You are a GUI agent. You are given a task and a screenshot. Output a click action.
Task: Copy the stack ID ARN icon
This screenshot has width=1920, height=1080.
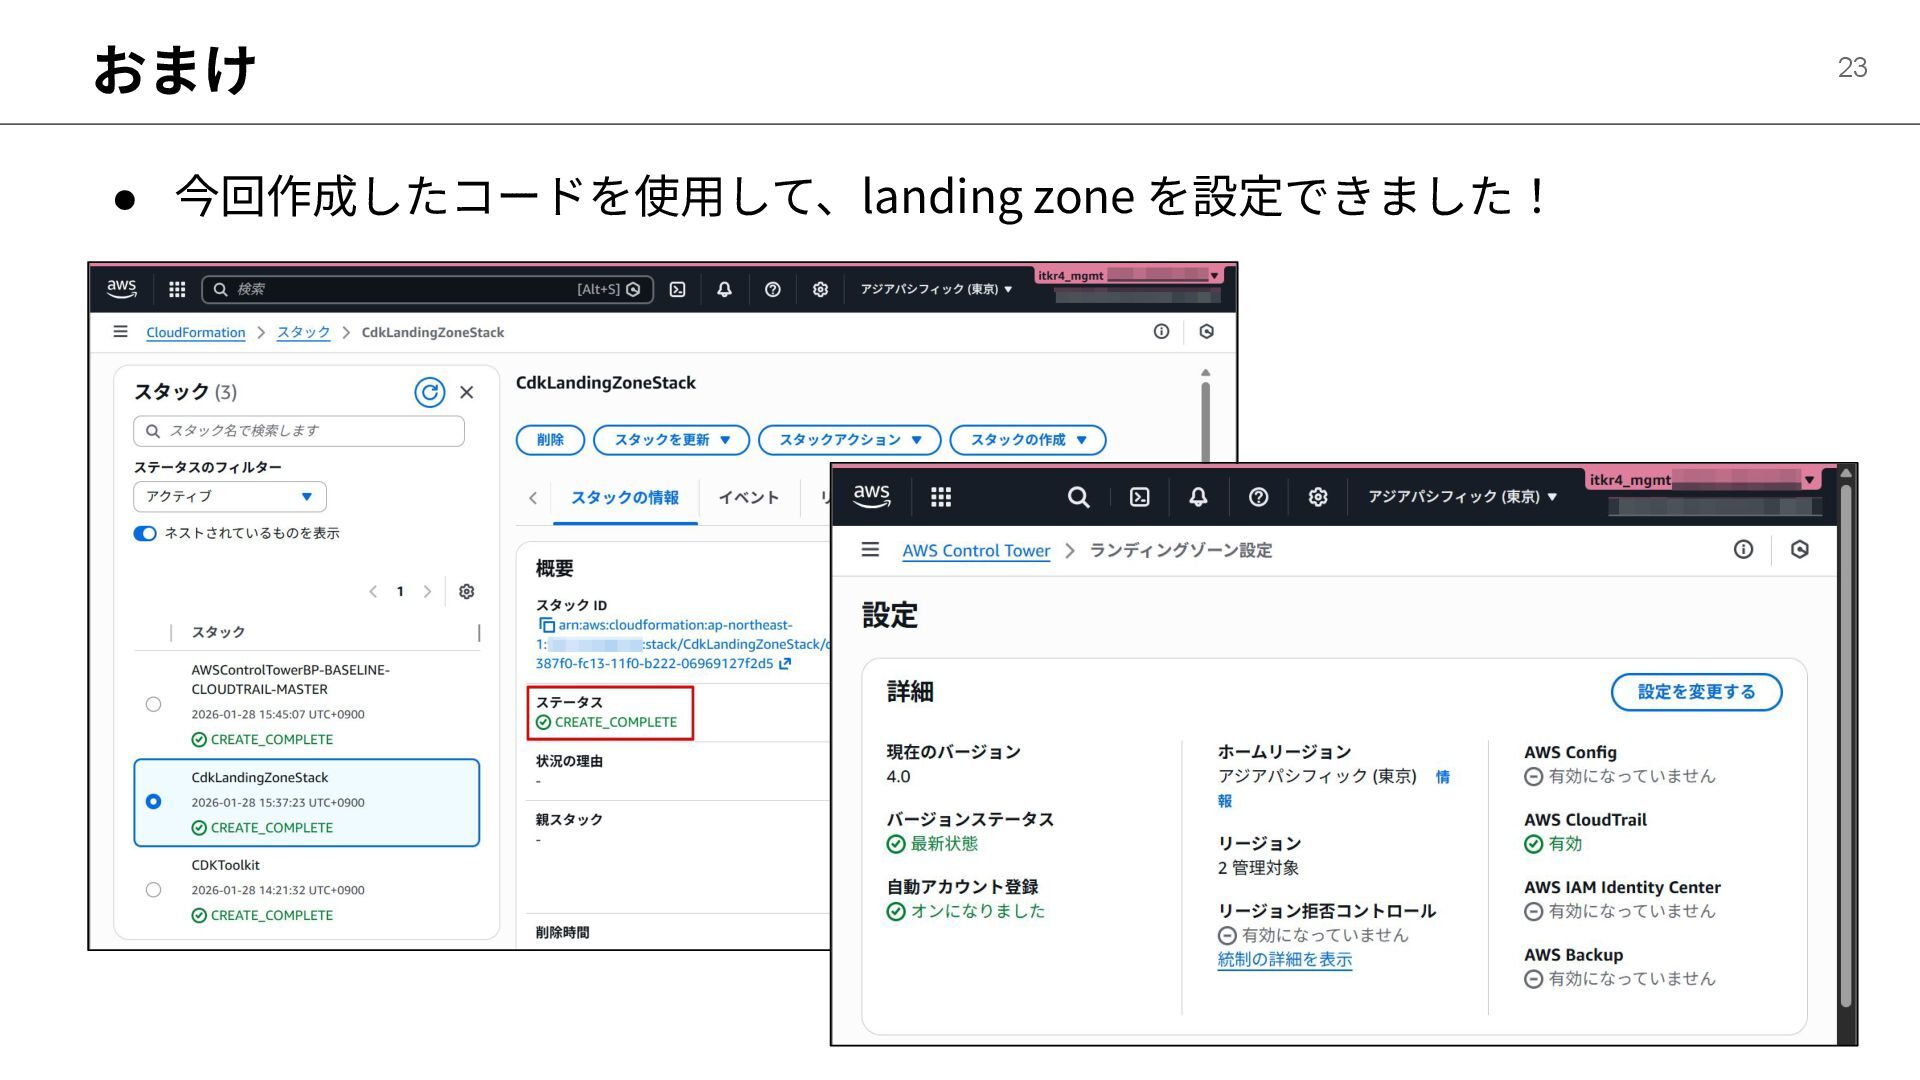pos(546,625)
